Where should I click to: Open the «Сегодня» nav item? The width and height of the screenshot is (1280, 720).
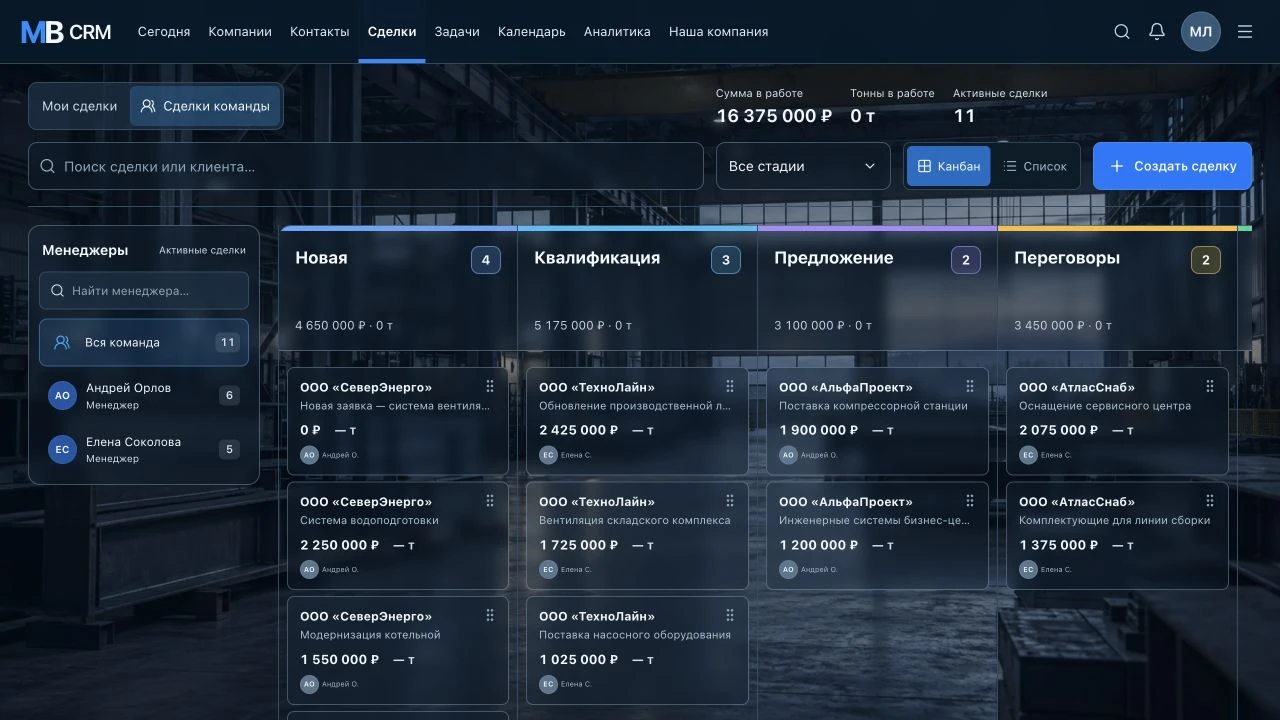pos(164,32)
